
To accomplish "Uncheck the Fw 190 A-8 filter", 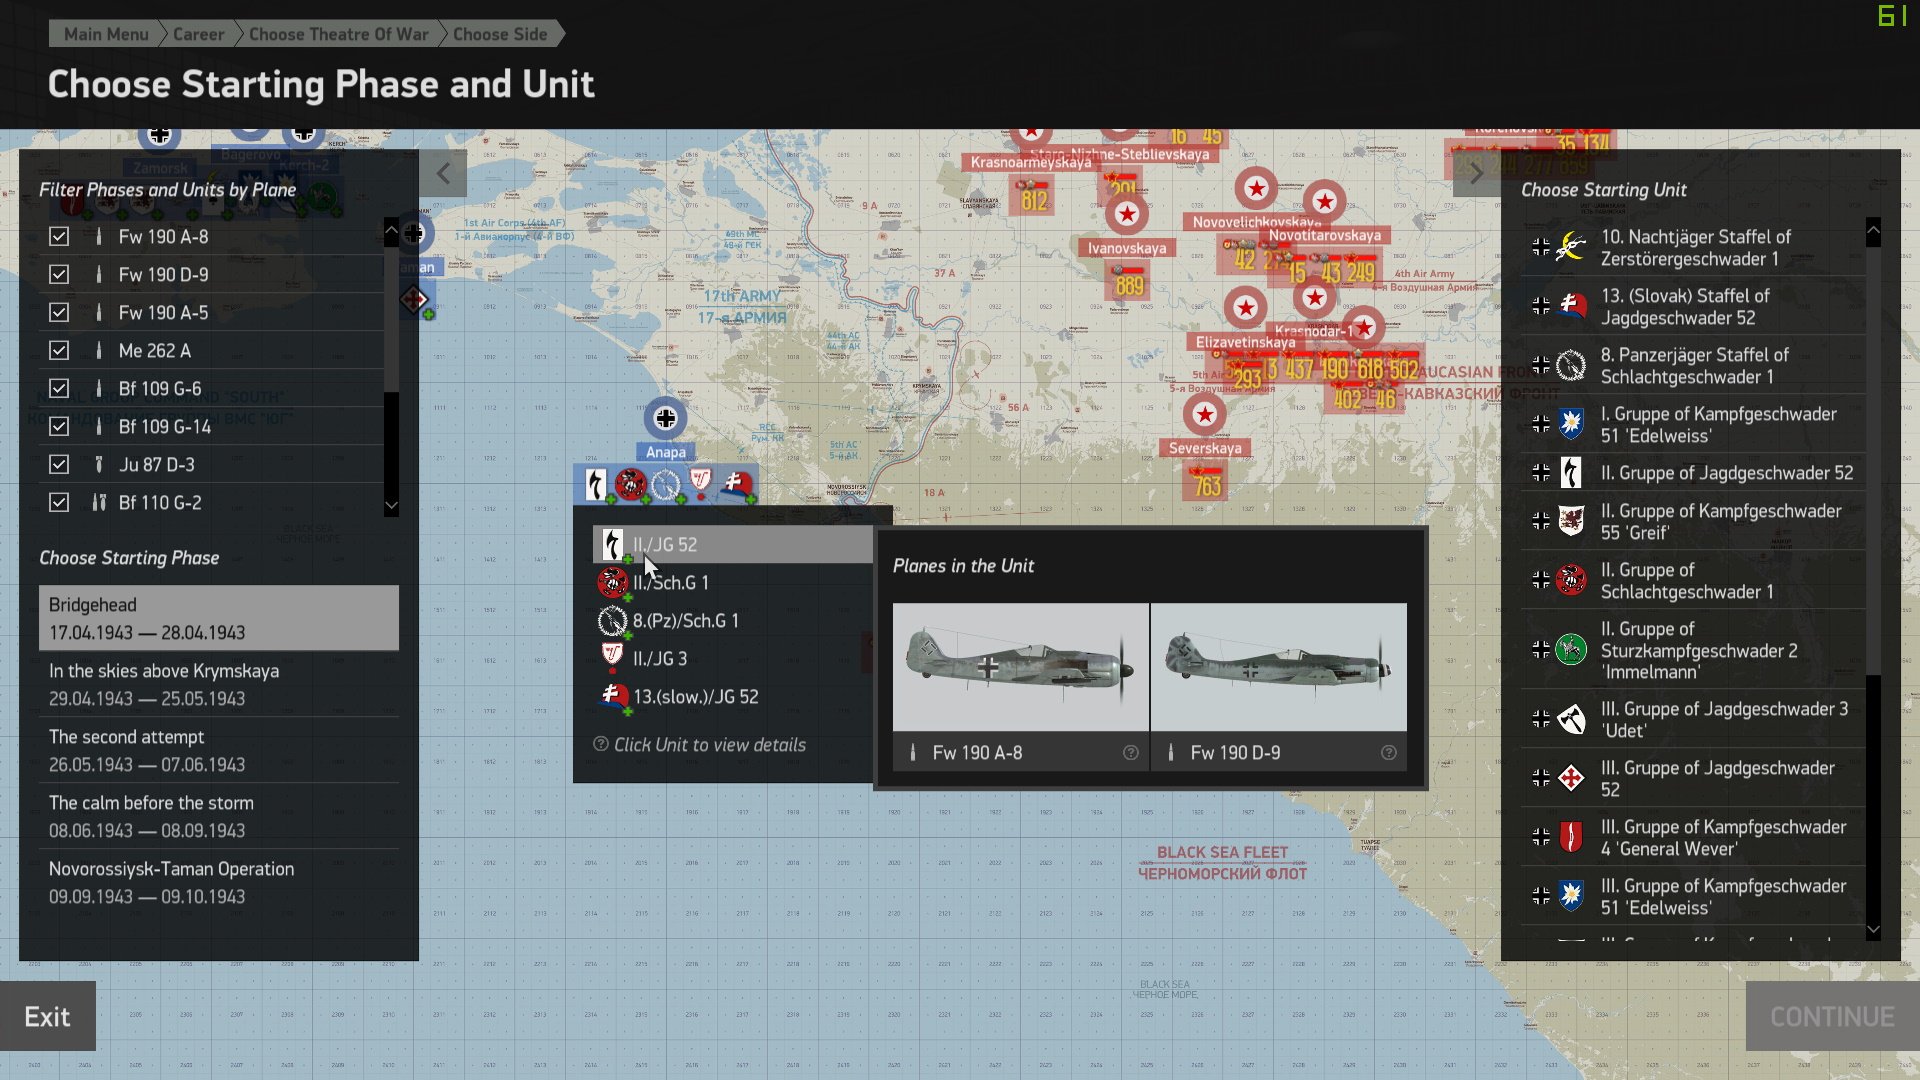I will (x=59, y=237).
